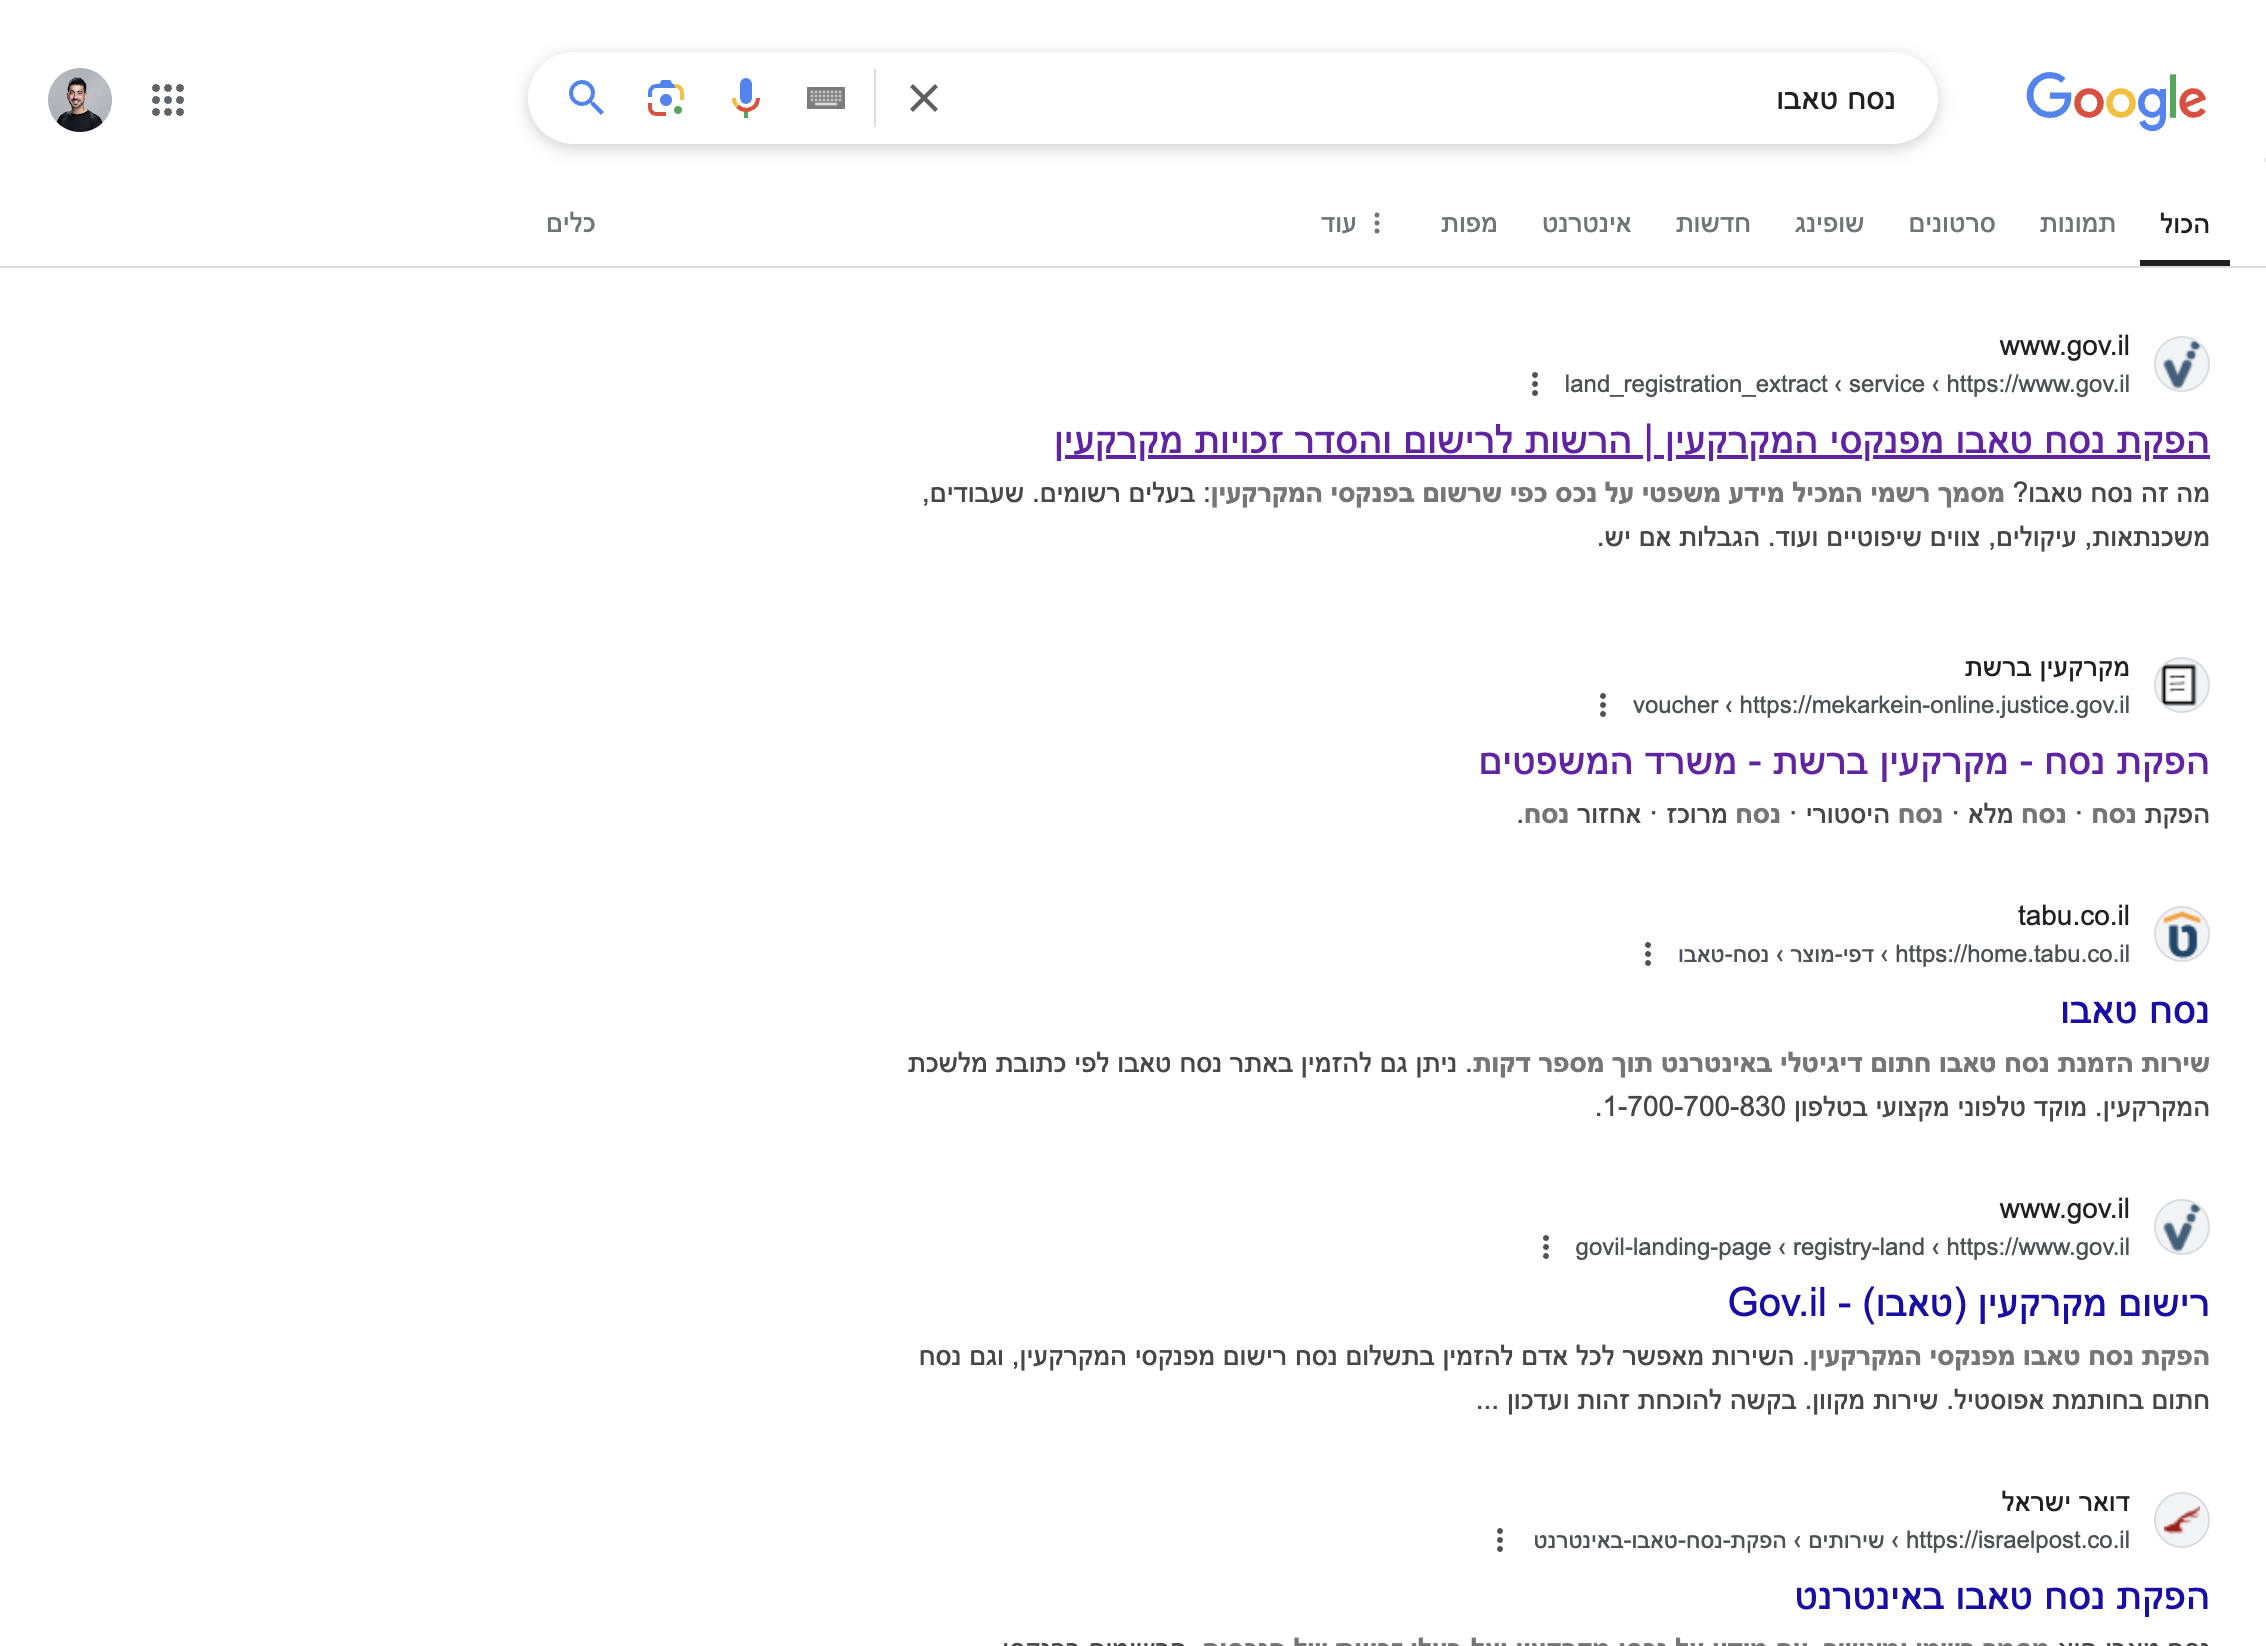Open הפקת נסח טאבו באינטרנט link
This screenshot has height=1646, width=2266.
tap(2002, 1596)
